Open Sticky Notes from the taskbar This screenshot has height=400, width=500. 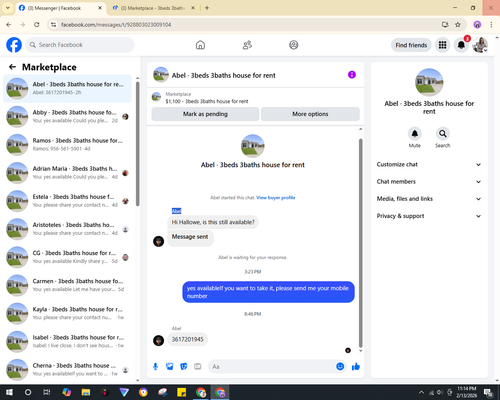click(182, 392)
